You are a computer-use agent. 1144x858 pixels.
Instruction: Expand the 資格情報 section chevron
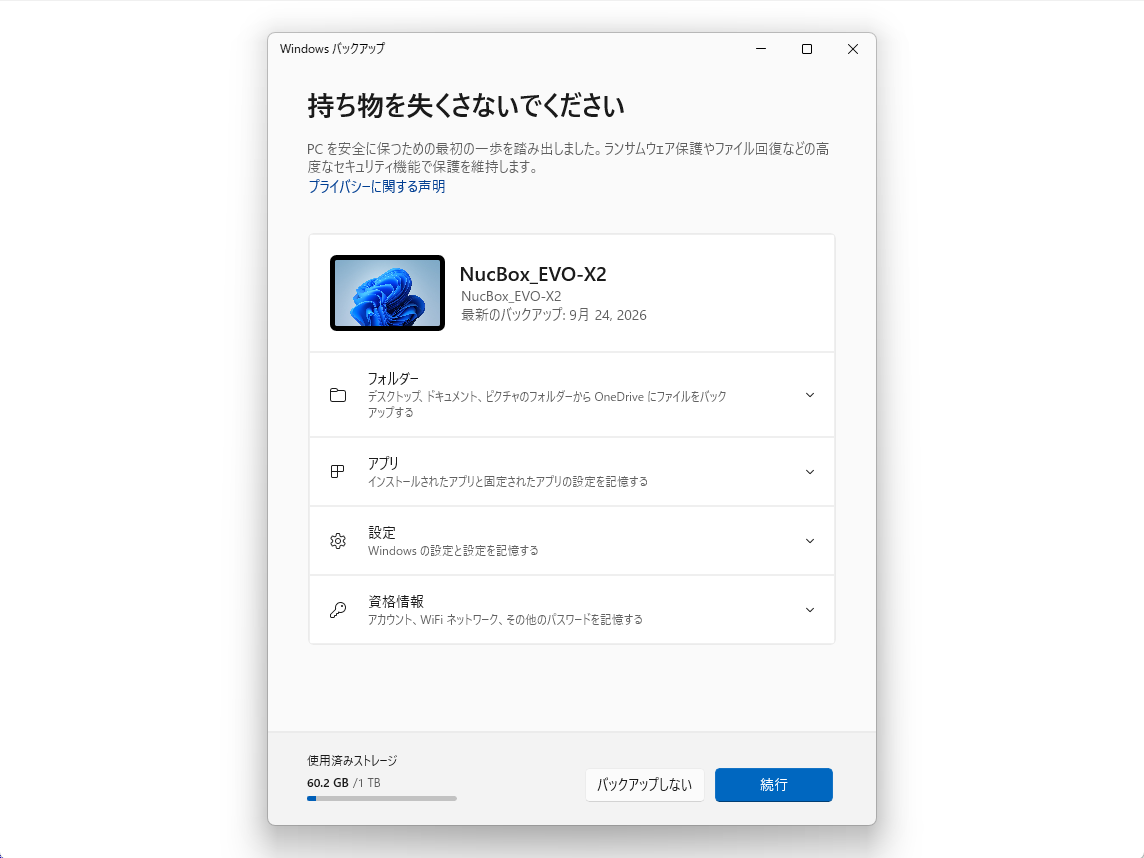(810, 610)
